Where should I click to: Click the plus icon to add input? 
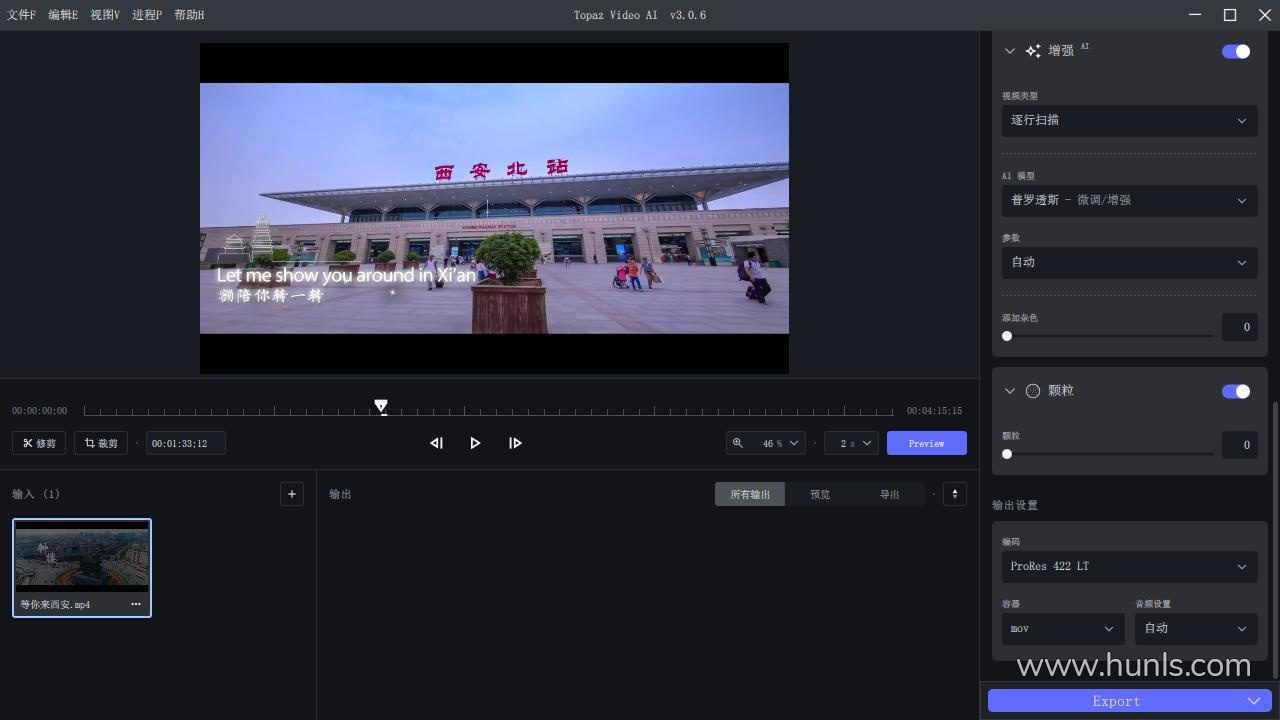tap(292, 494)
